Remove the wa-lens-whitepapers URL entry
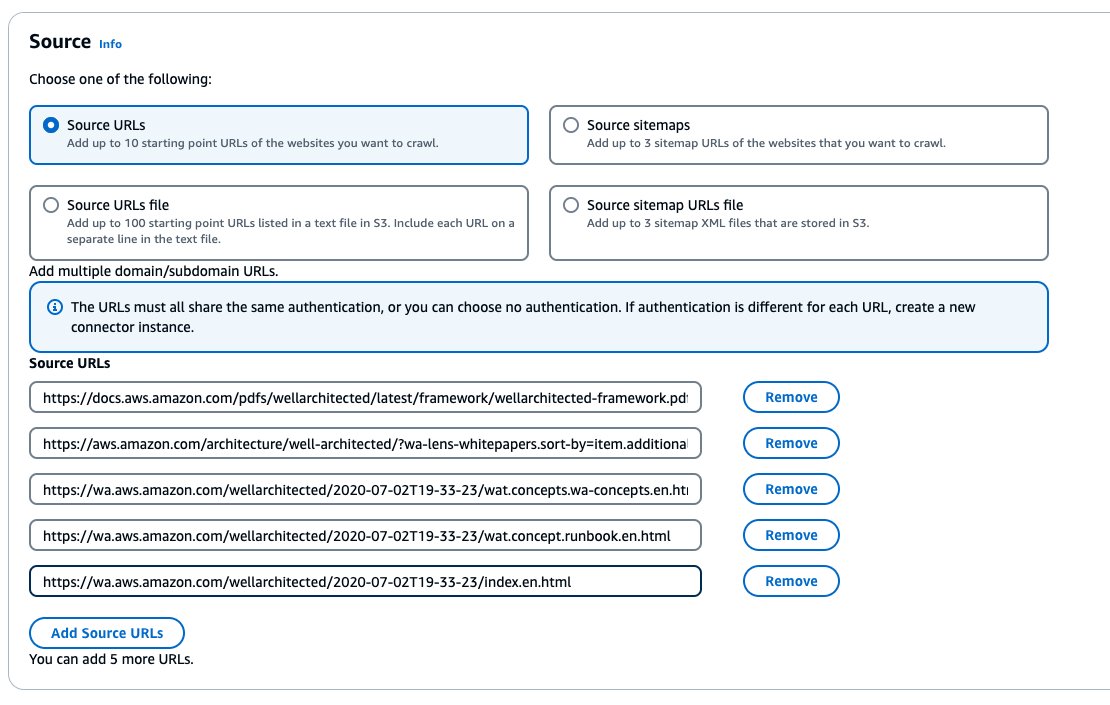This screenshot has height=705, width=1110. click(x=791, y=443)
